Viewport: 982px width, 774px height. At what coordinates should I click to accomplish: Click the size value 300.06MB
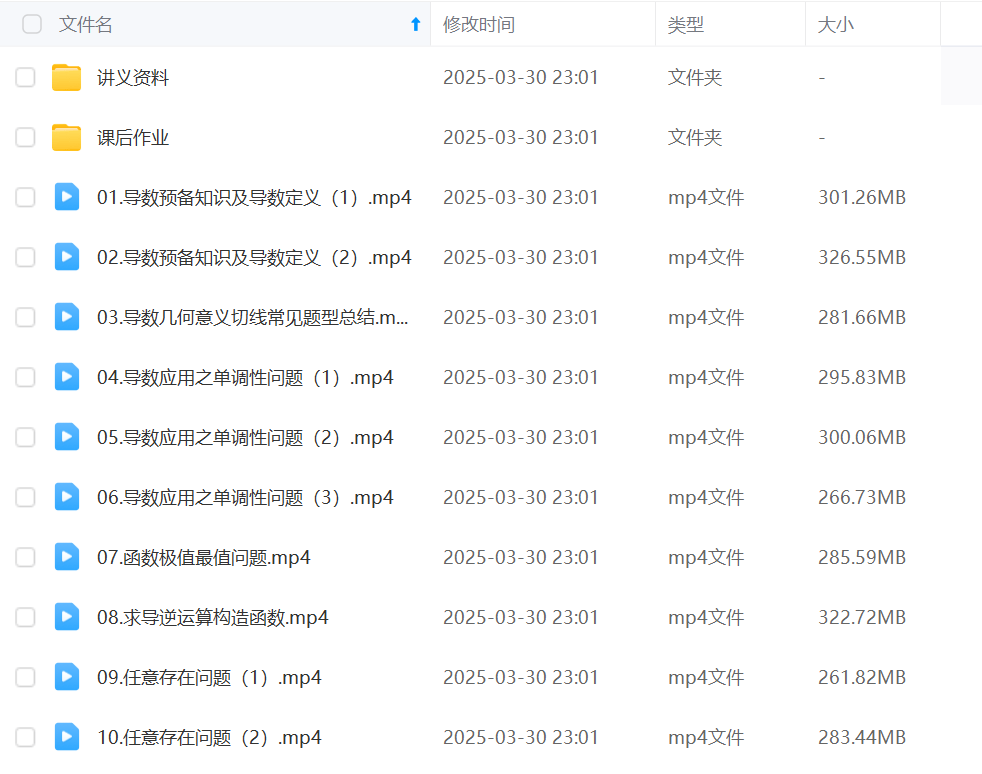[x=862, y=437]
